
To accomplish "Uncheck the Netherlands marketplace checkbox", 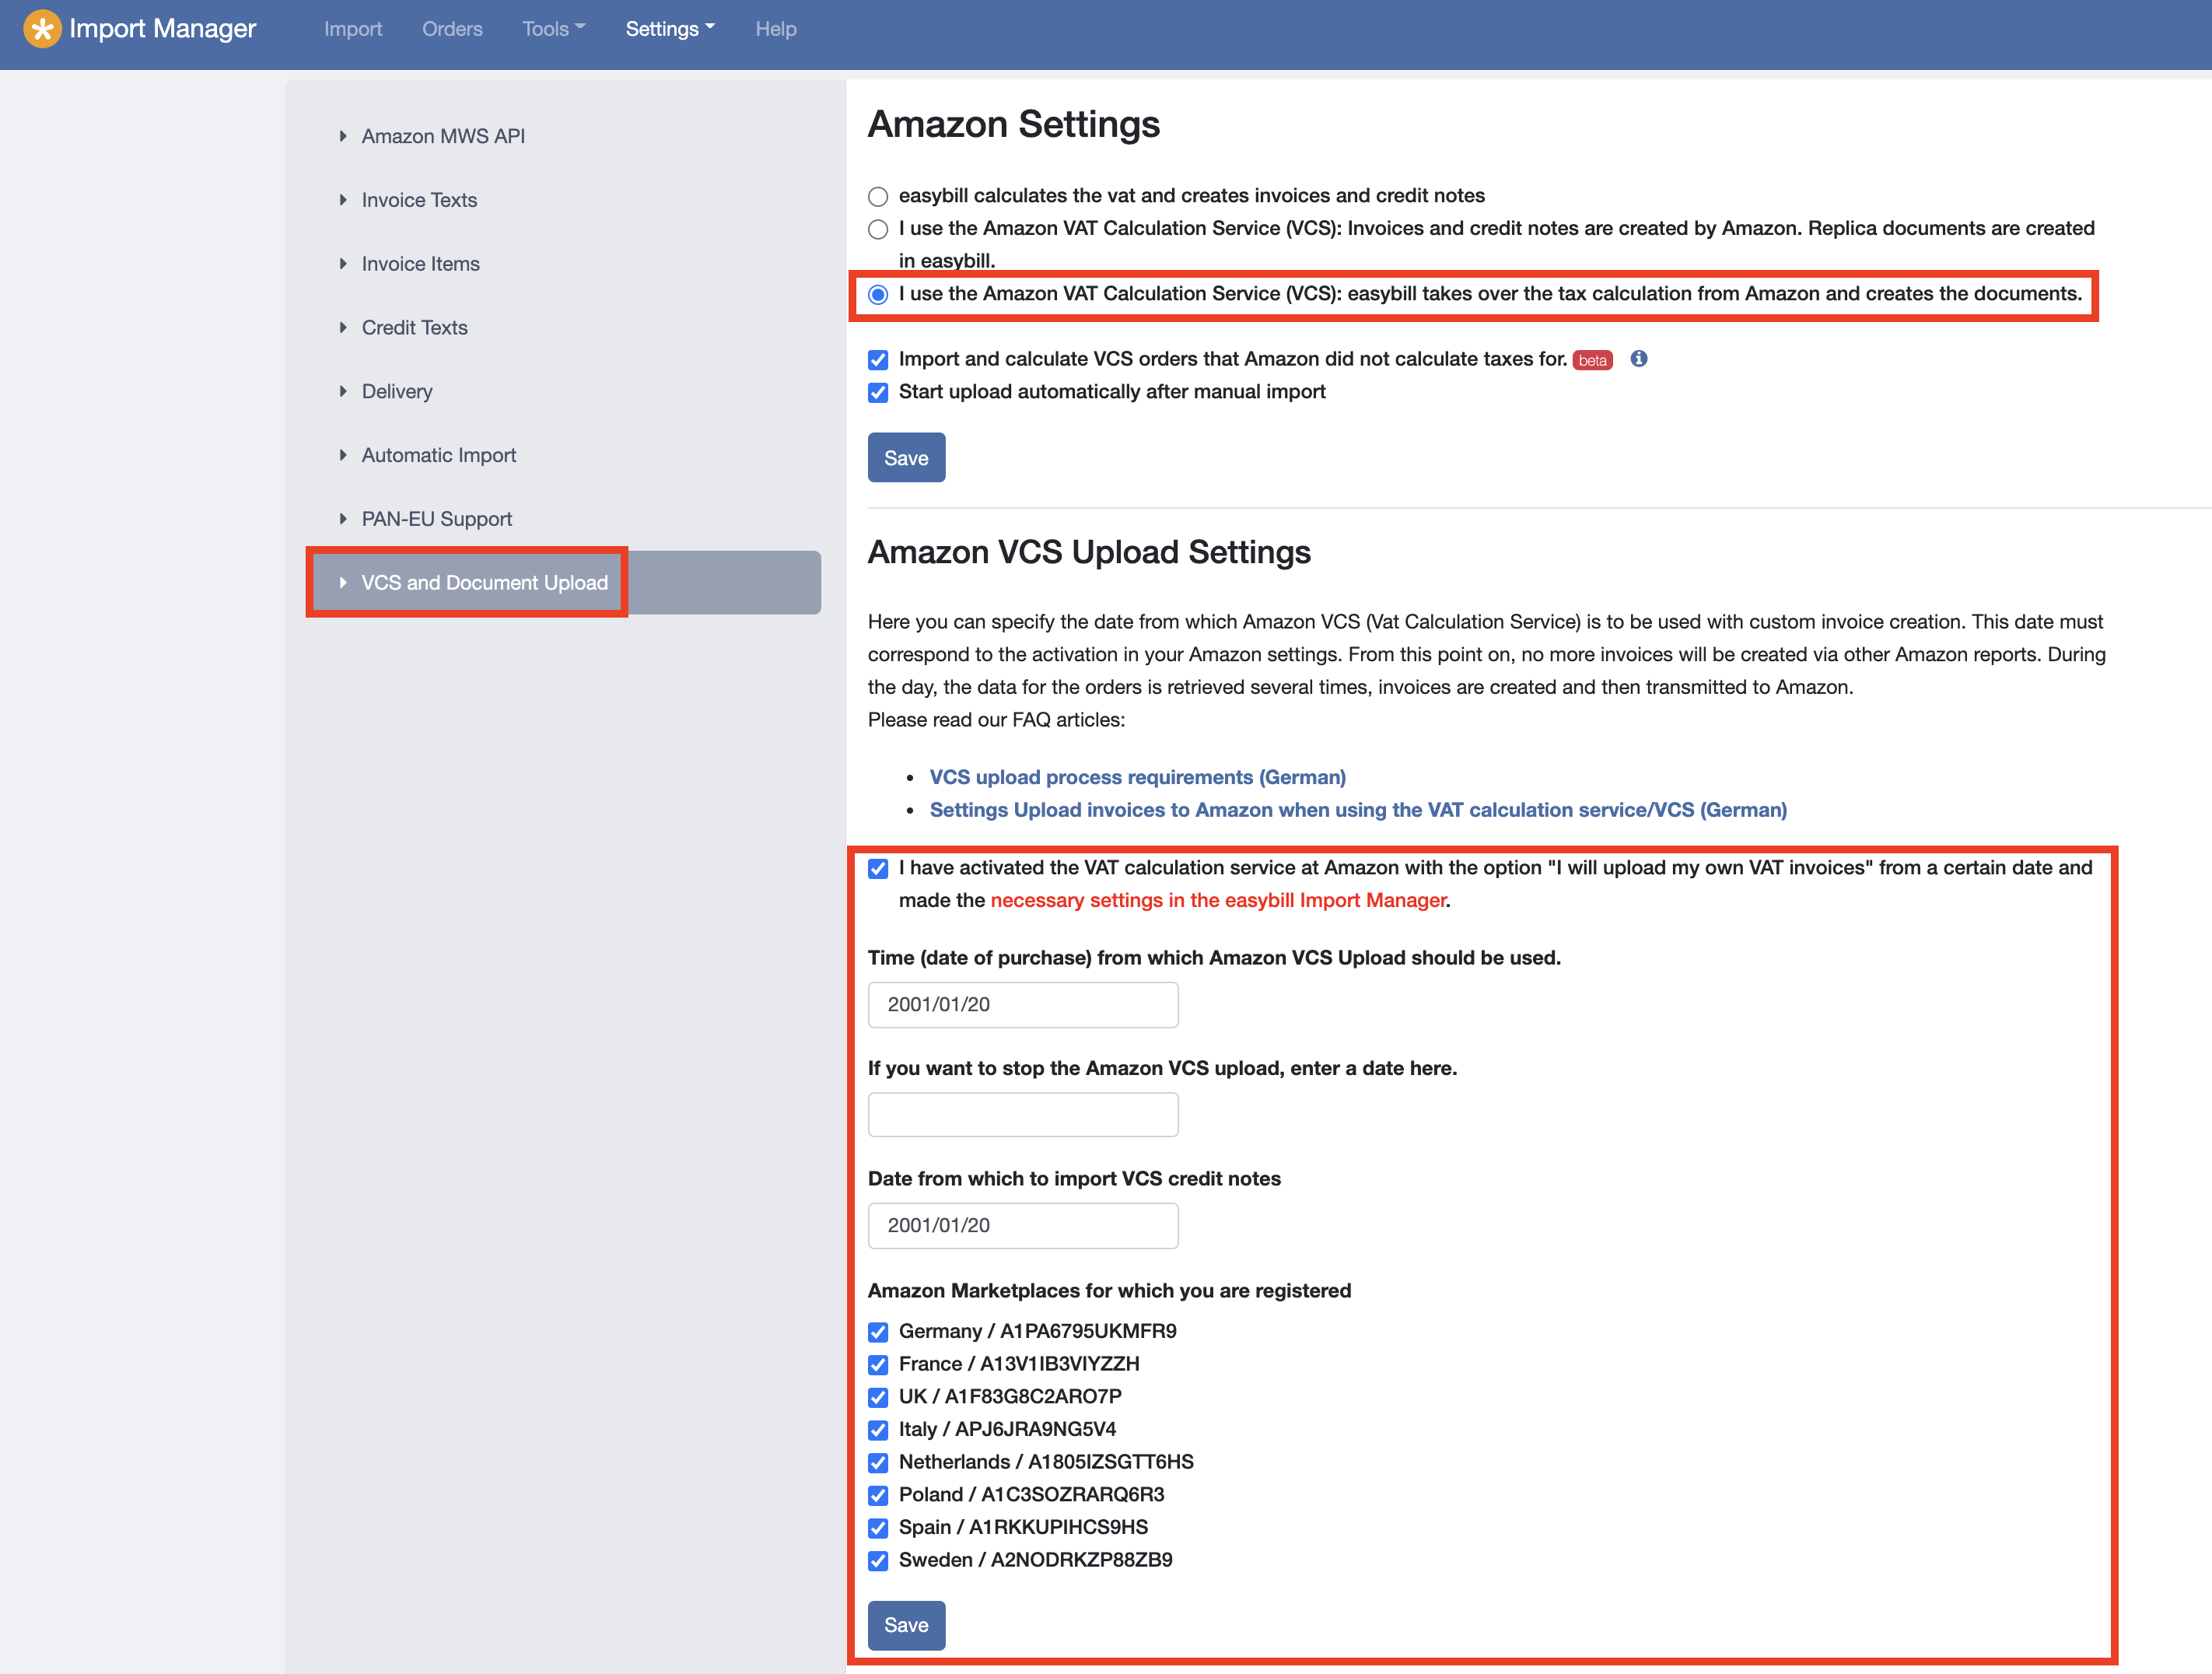I will click(878, 1463).
